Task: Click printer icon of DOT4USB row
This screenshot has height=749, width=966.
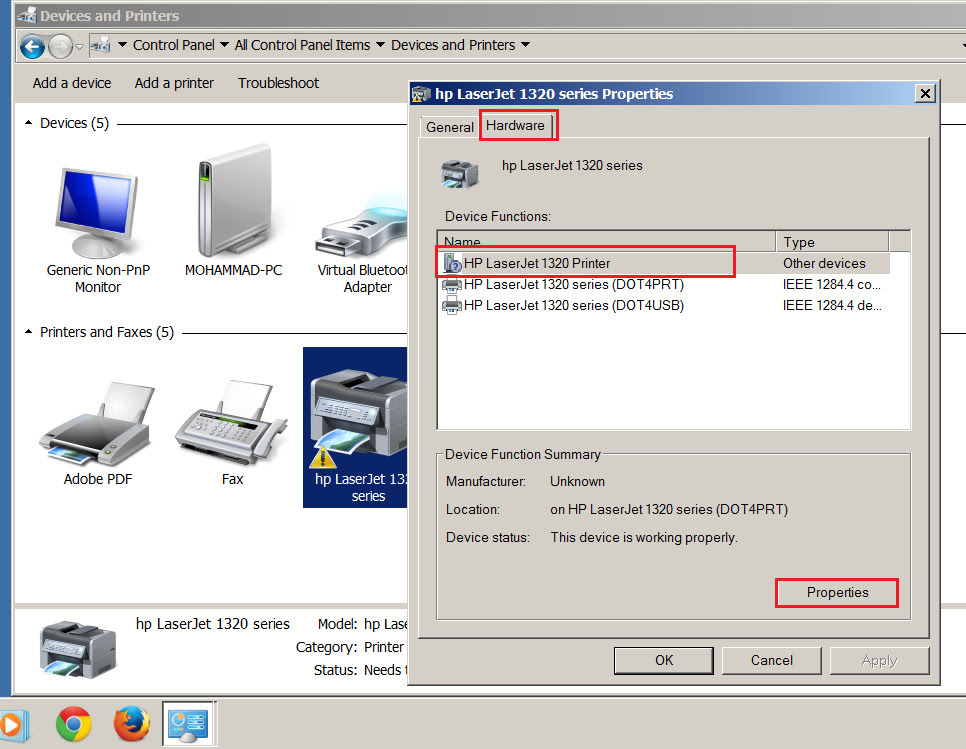Action: tap(452, 306)
